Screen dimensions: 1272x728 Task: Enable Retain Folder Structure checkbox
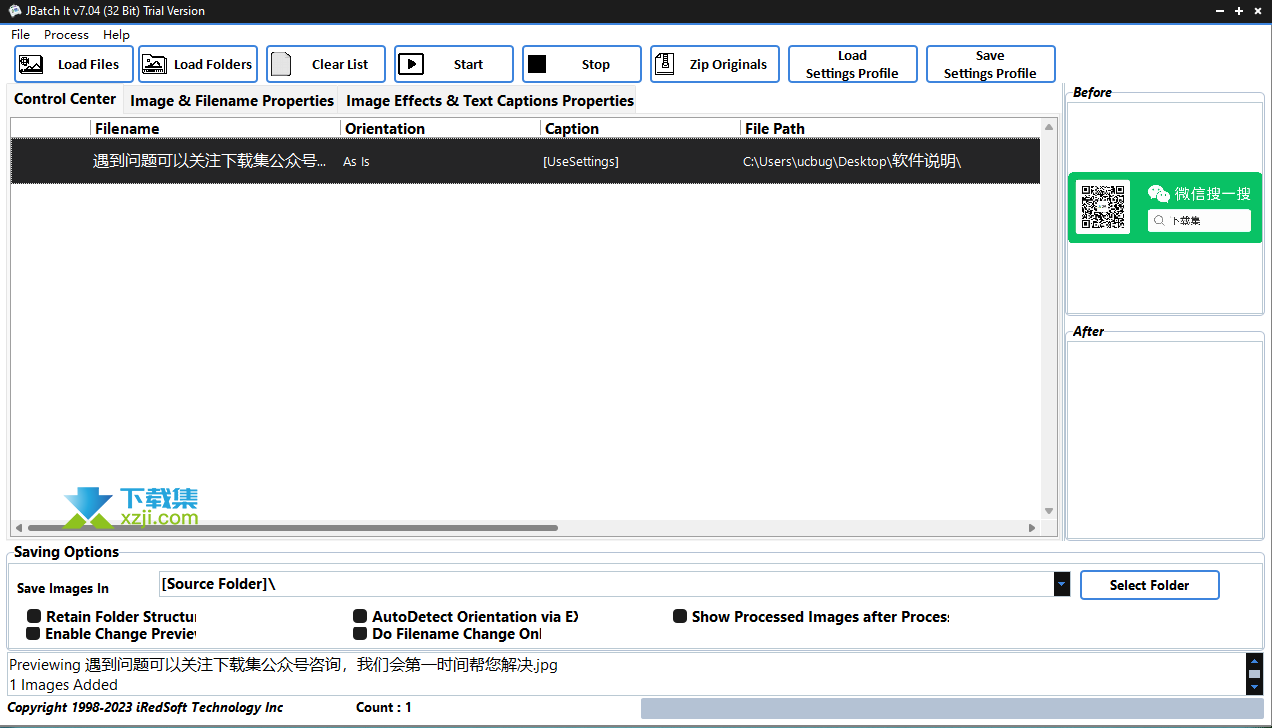(34, 617)
